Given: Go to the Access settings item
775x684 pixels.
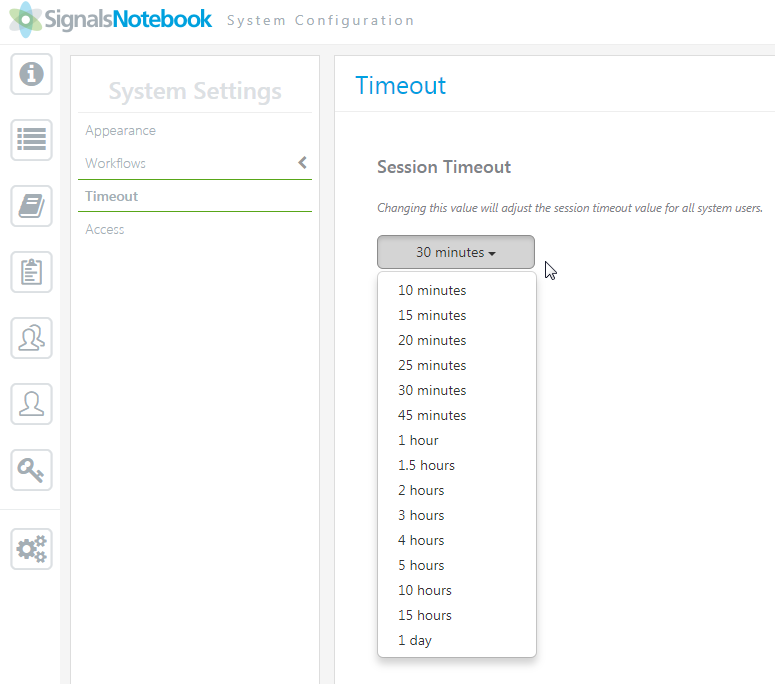Looking at the screenshot, I should click(105, 229).
